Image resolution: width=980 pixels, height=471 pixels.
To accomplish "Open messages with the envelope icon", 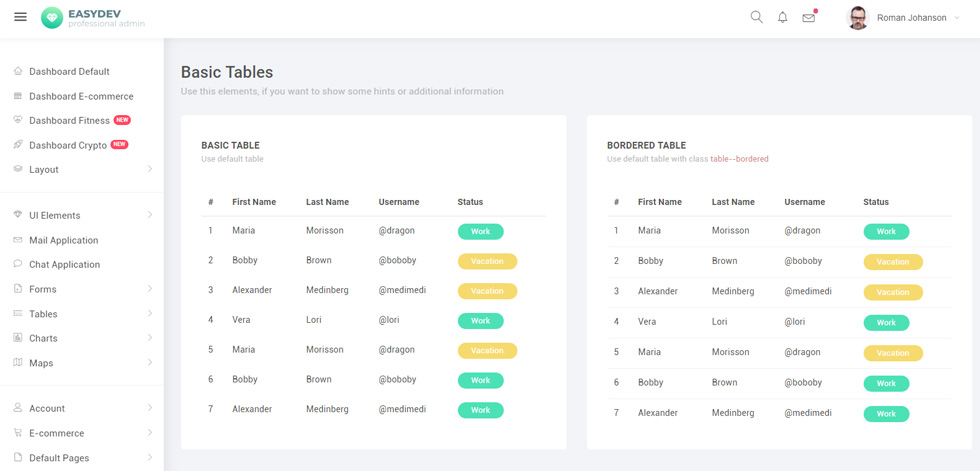I will tap(809, 17).
